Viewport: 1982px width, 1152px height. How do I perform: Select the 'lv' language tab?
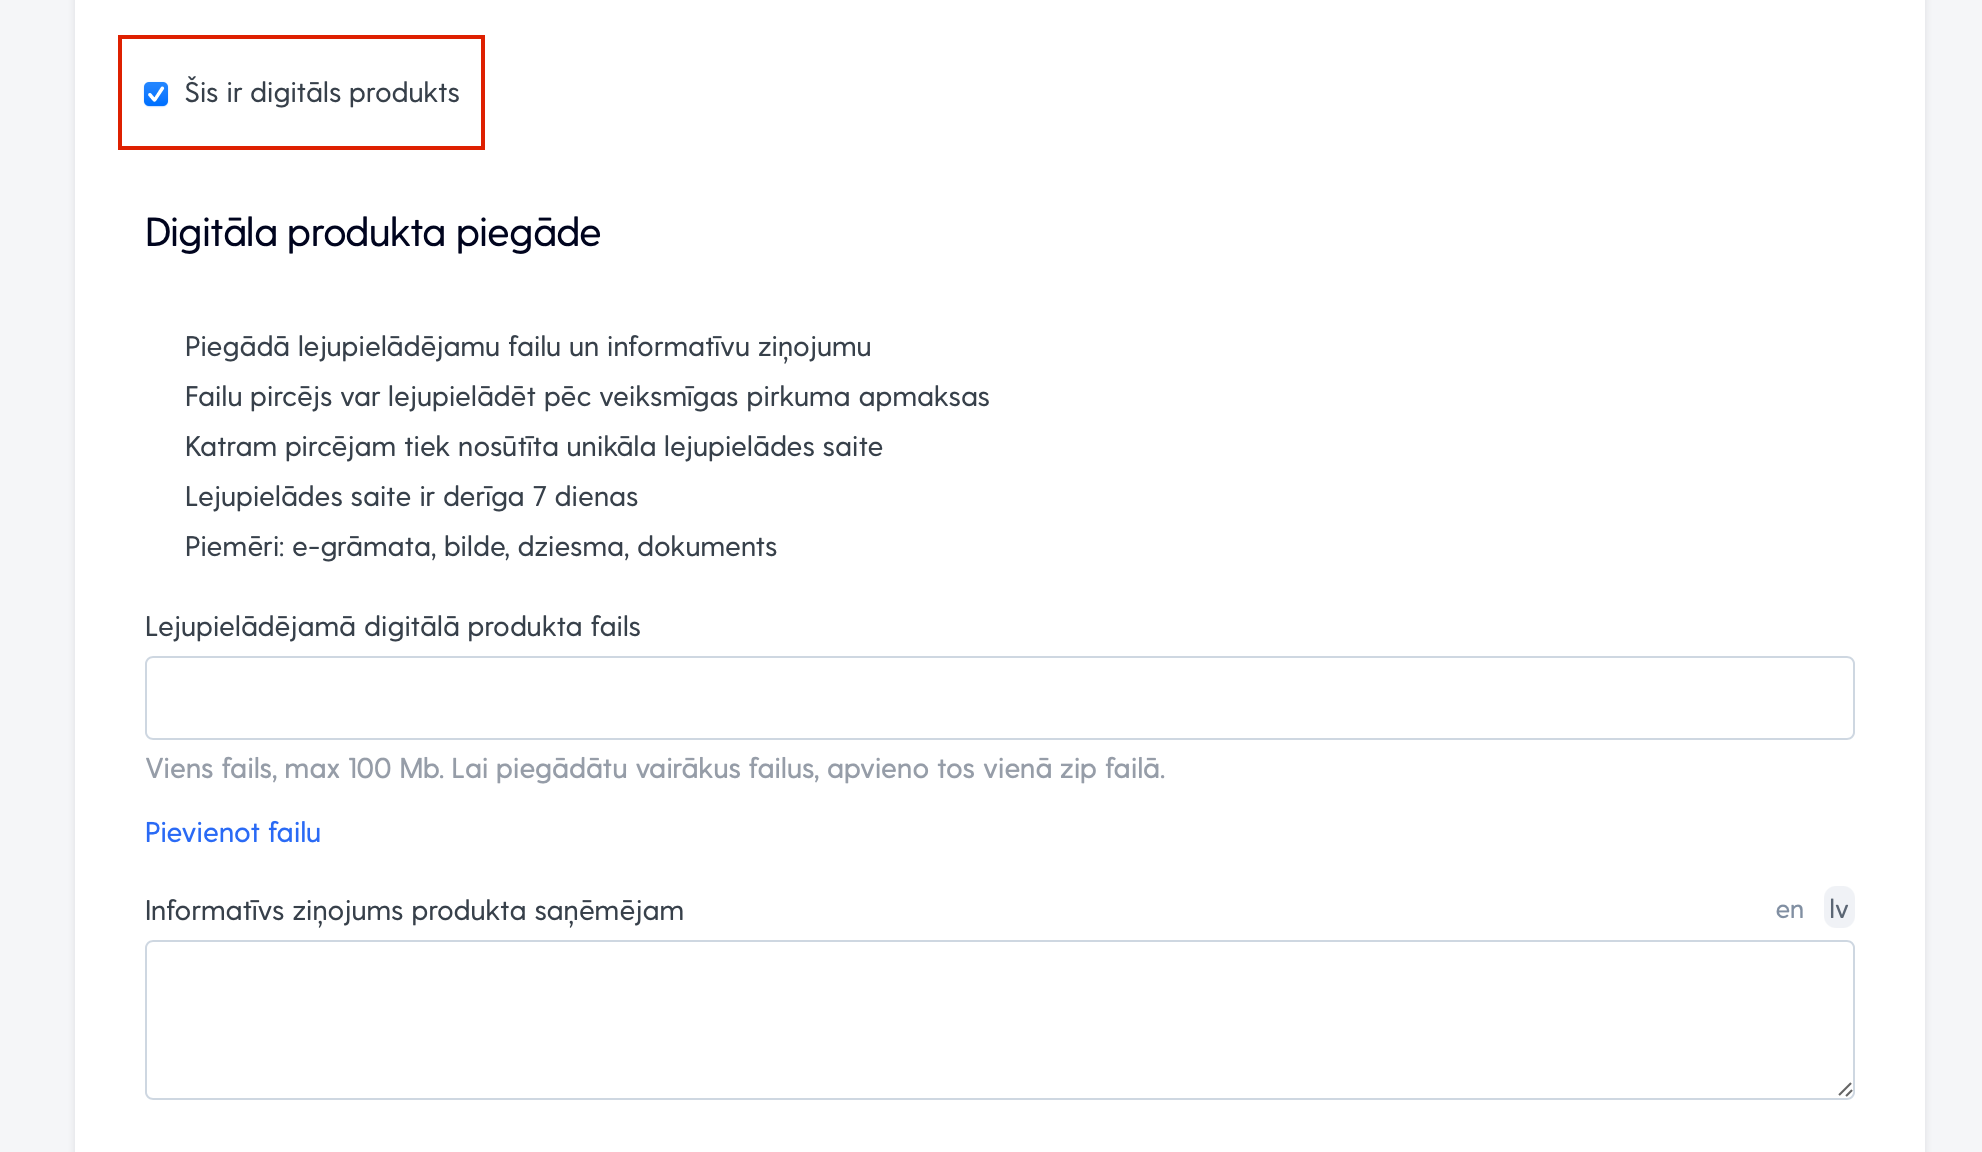coord(1838,908)
